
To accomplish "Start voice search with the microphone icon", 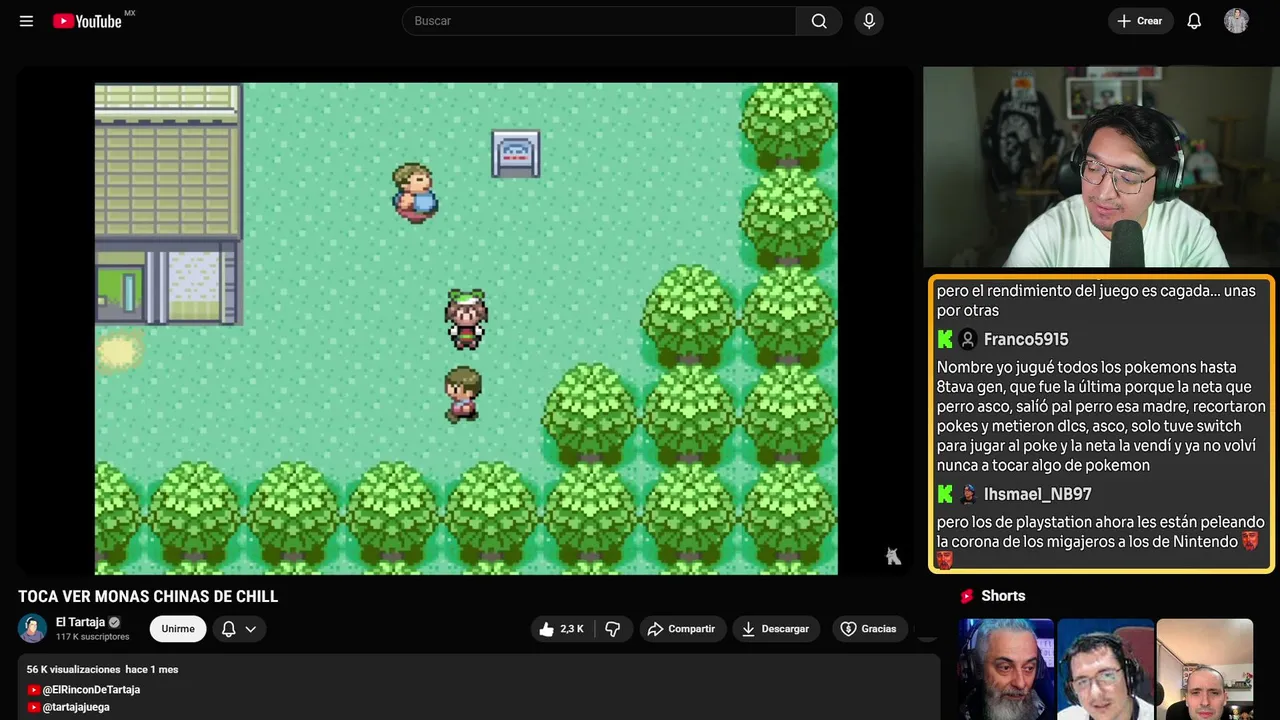I will (869, 21).
